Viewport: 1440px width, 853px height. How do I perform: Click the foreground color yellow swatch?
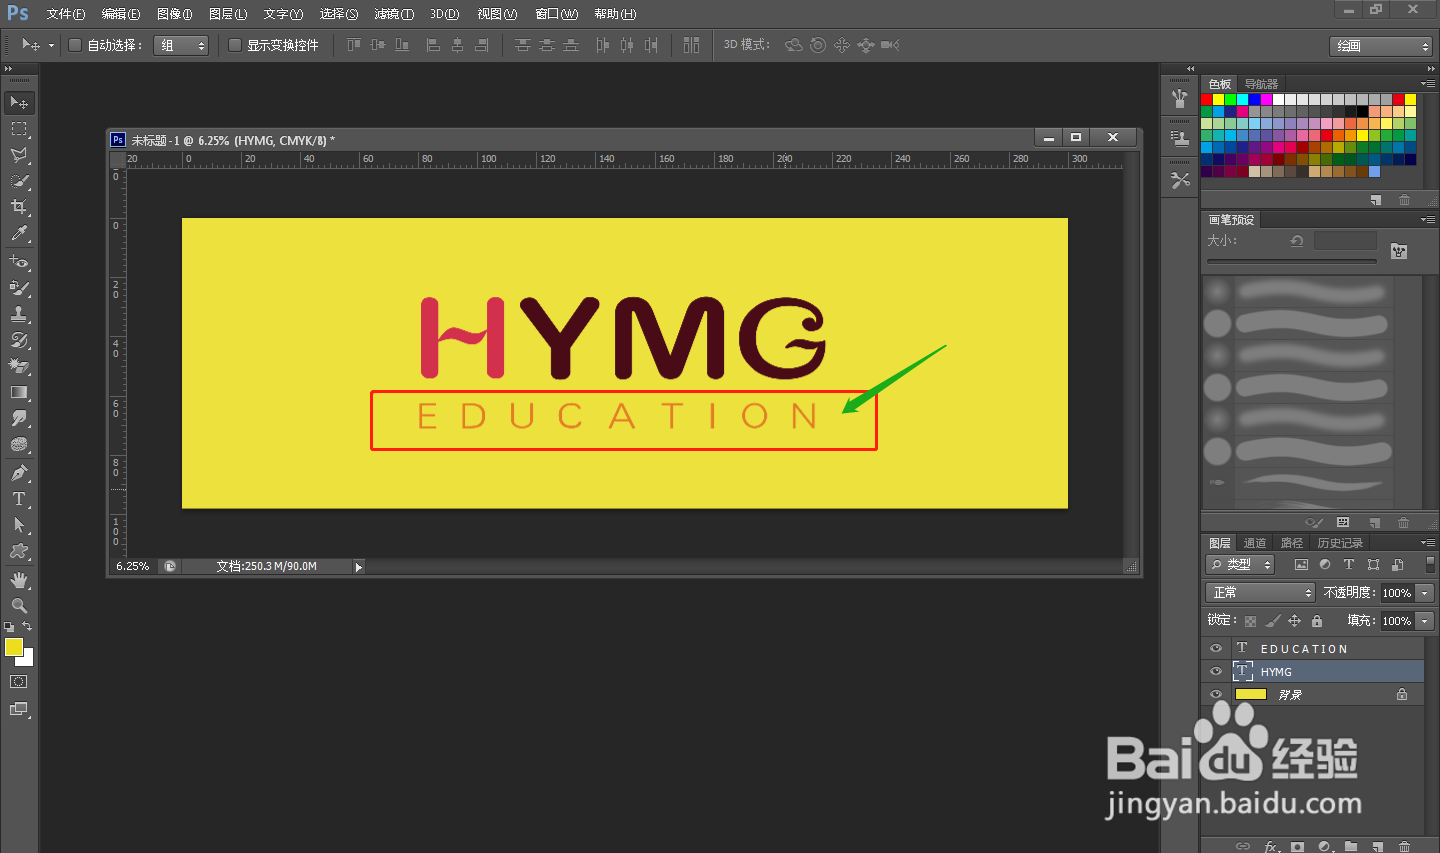click(x=13, y=647)
